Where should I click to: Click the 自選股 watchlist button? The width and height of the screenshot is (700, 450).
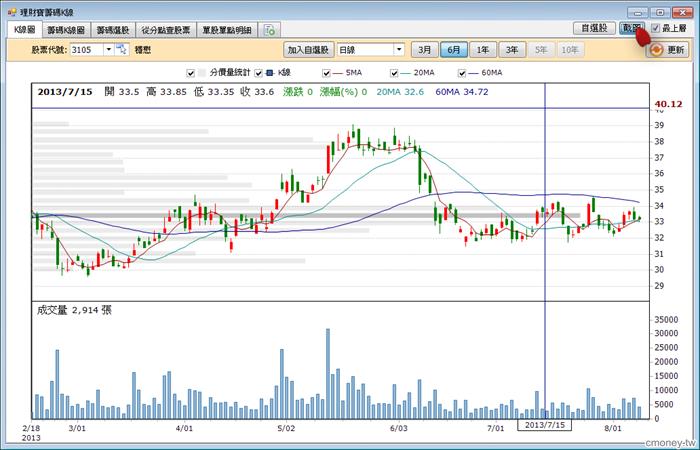(594, 28)
